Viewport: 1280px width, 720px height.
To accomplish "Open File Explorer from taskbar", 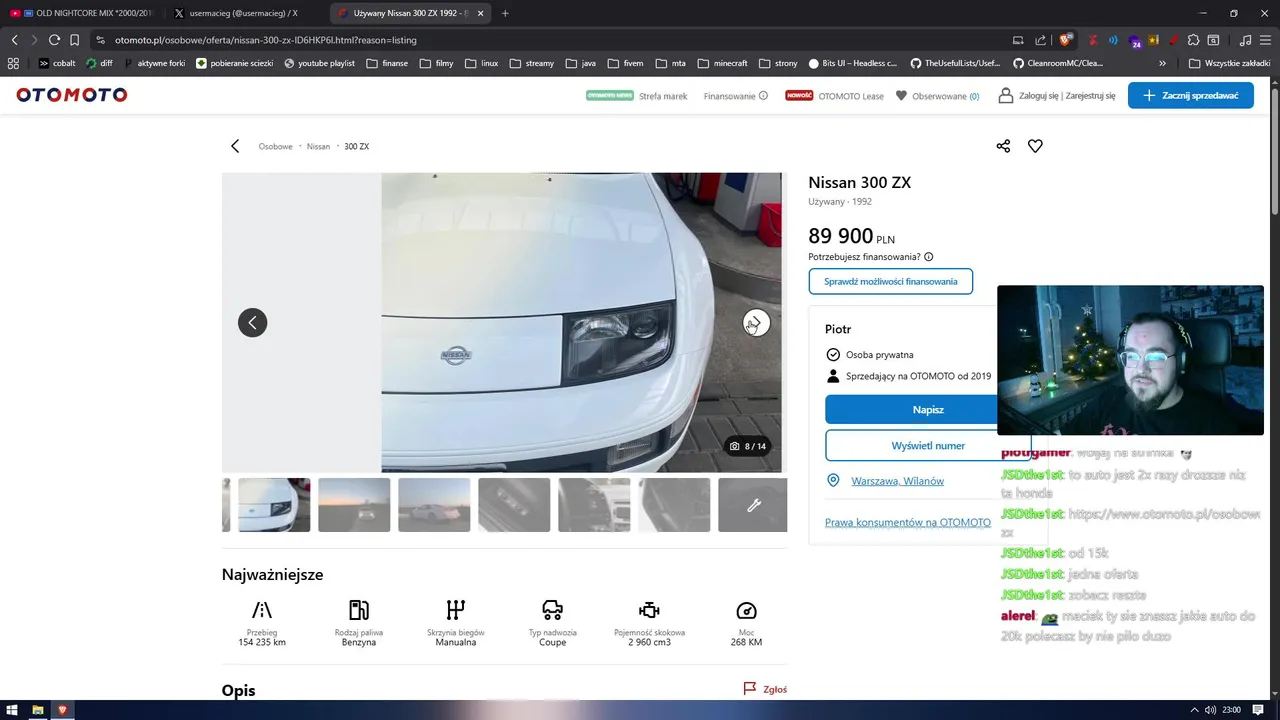I will (x=38, y=710).
